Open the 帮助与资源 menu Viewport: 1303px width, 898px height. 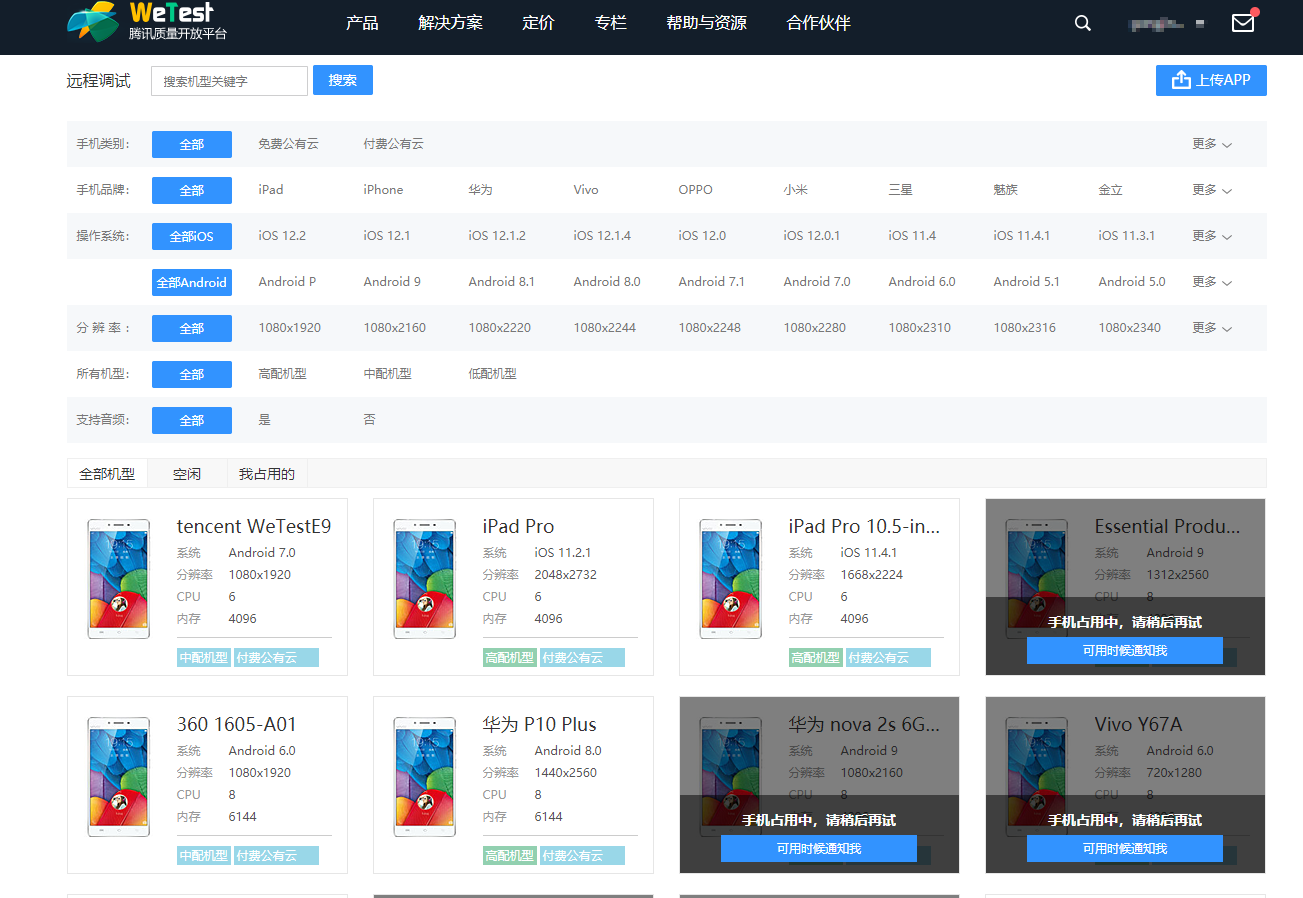click(706, 23)
